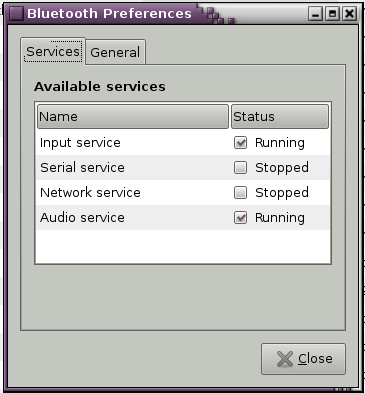Click the Running status text of Audio service
The image size is (365, 393).
coord(280,218)
